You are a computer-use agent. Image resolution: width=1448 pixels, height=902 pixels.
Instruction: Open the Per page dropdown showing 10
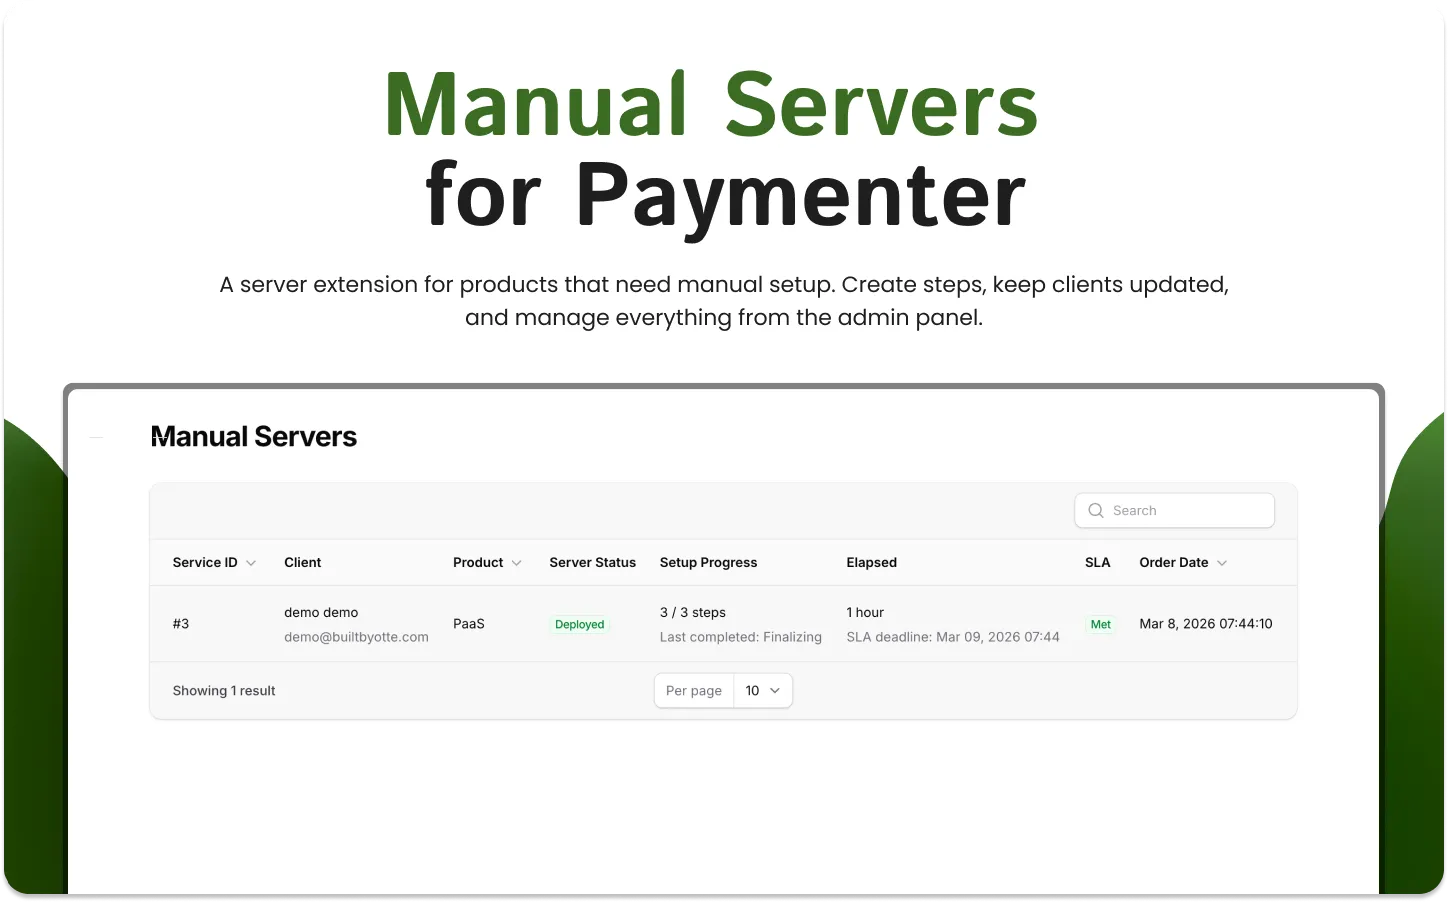click(x=762, y=690)
